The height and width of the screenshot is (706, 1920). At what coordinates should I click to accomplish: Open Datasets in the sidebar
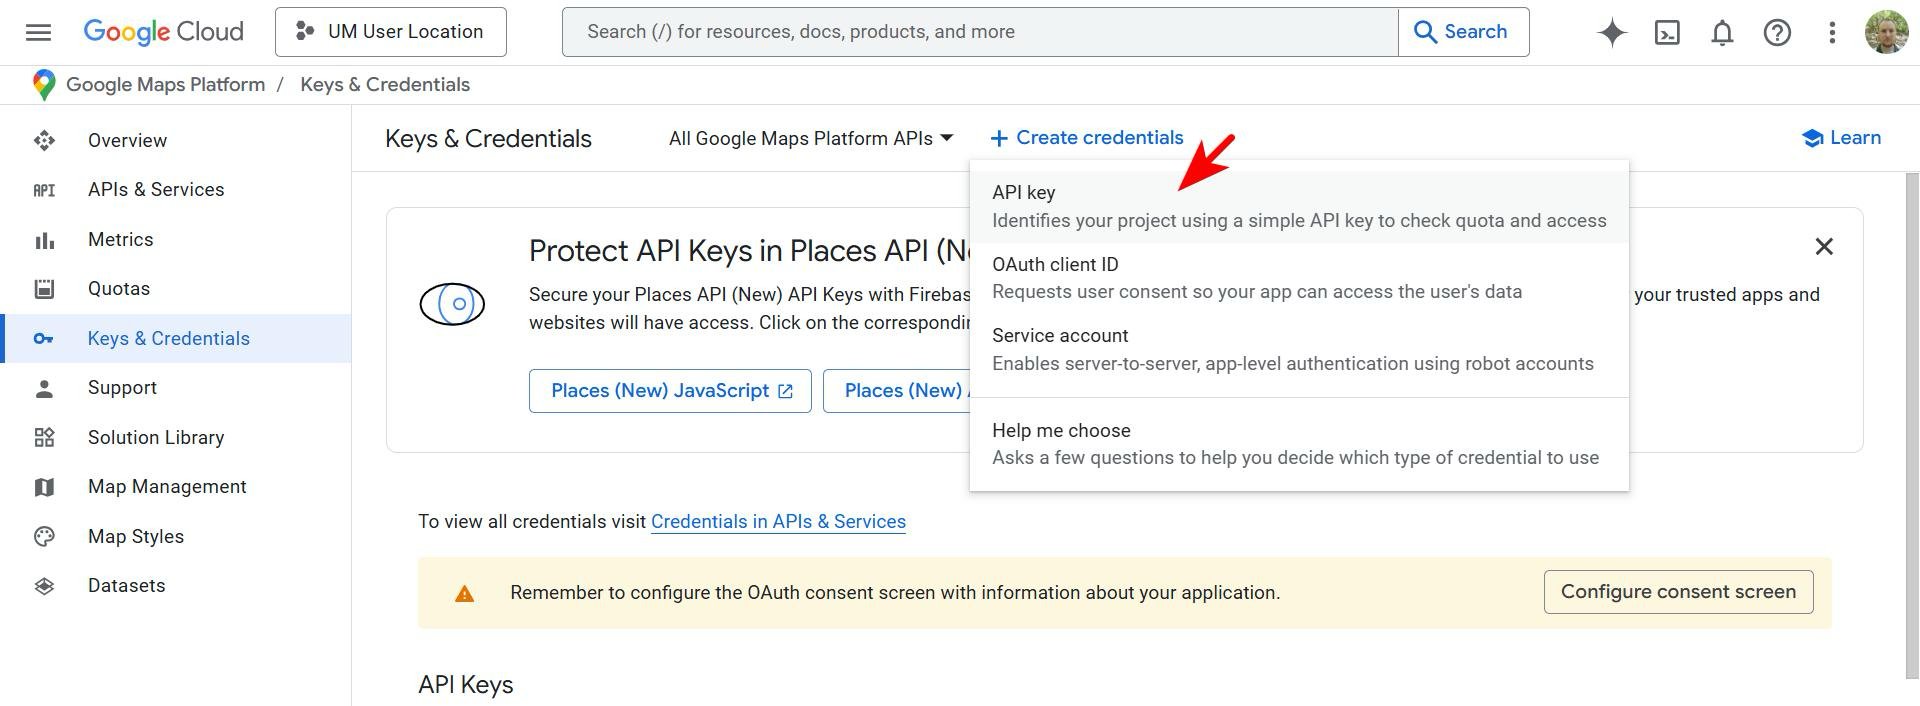[x=176, y=586]
